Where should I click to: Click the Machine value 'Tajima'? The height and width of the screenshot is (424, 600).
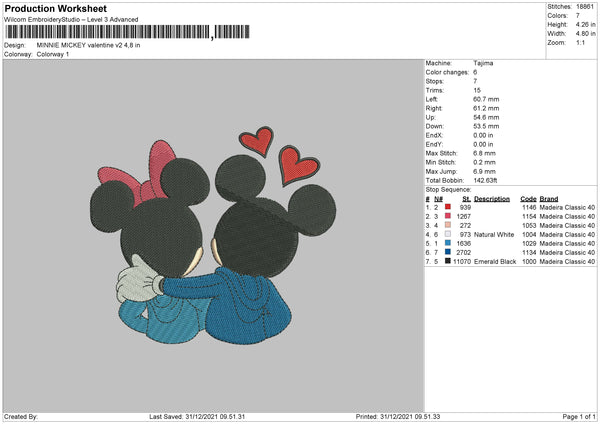pyautogui.click(x=483, y=63)
